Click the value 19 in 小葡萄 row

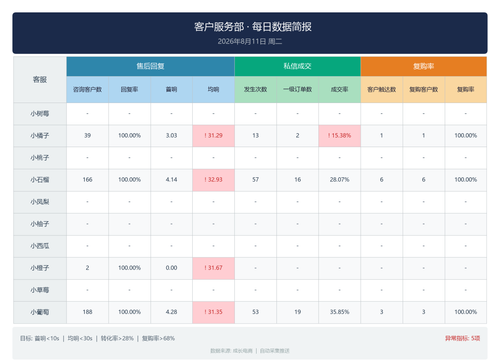297,312
